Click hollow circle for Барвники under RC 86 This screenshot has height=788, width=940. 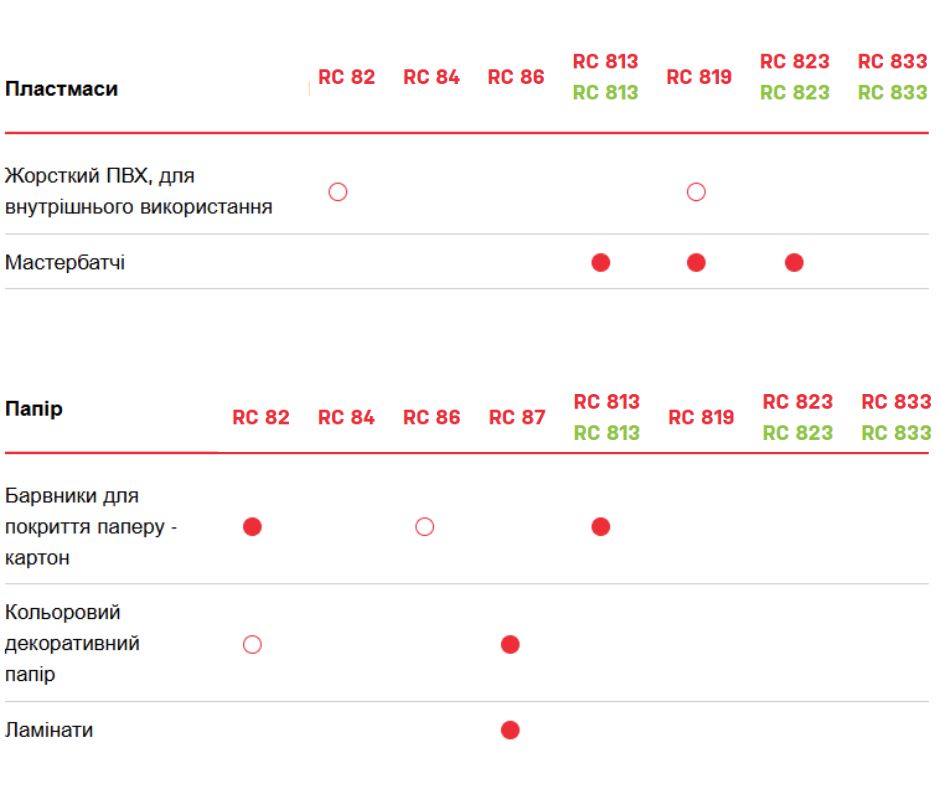click(x=424, y=527)
